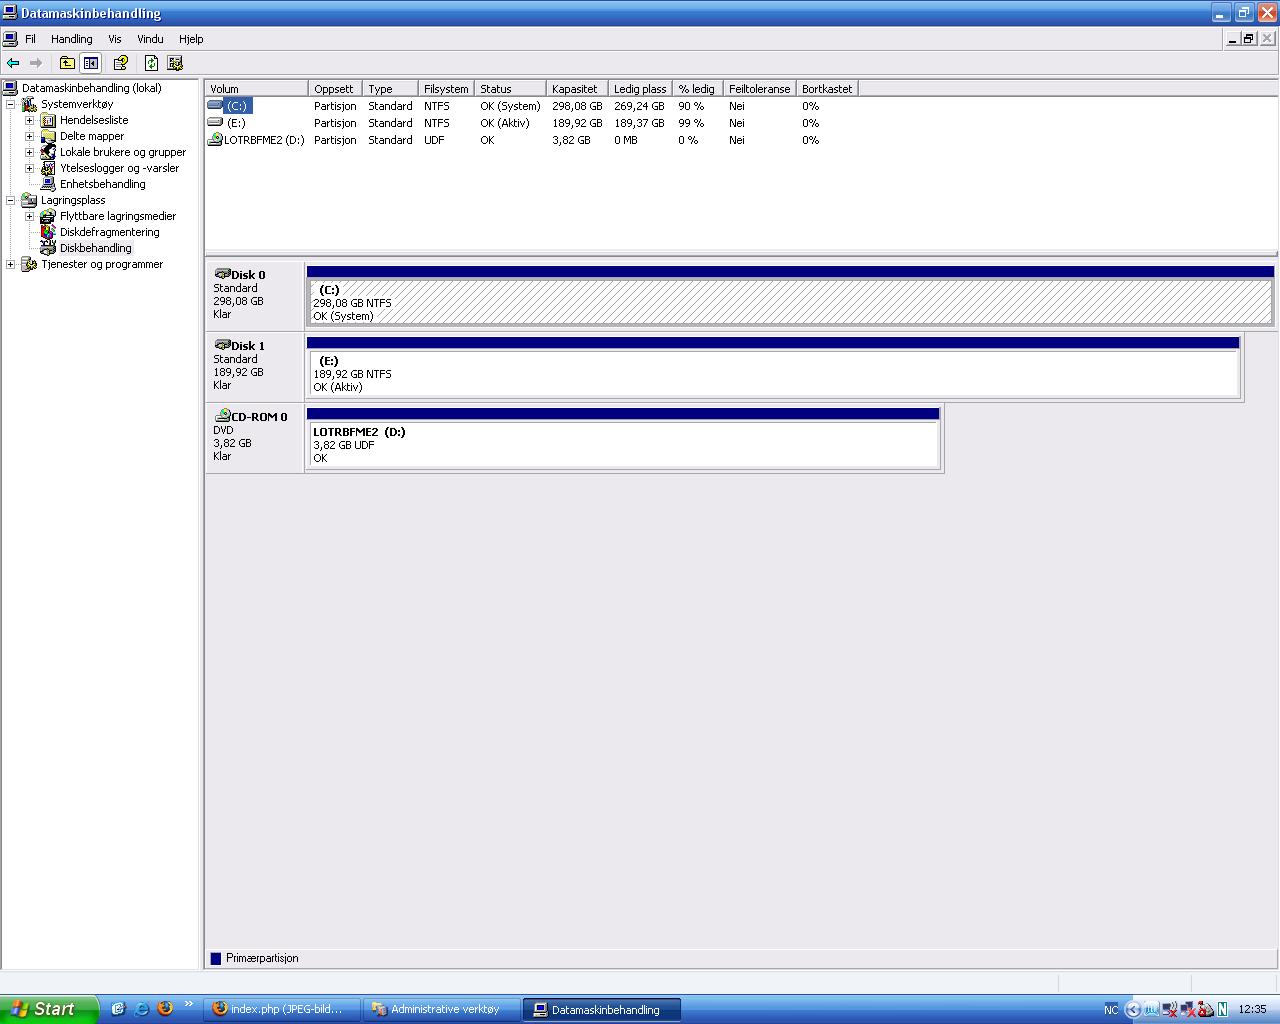Click the Refresh toolbar icon

pyautogui.click(x=151, y=63)
